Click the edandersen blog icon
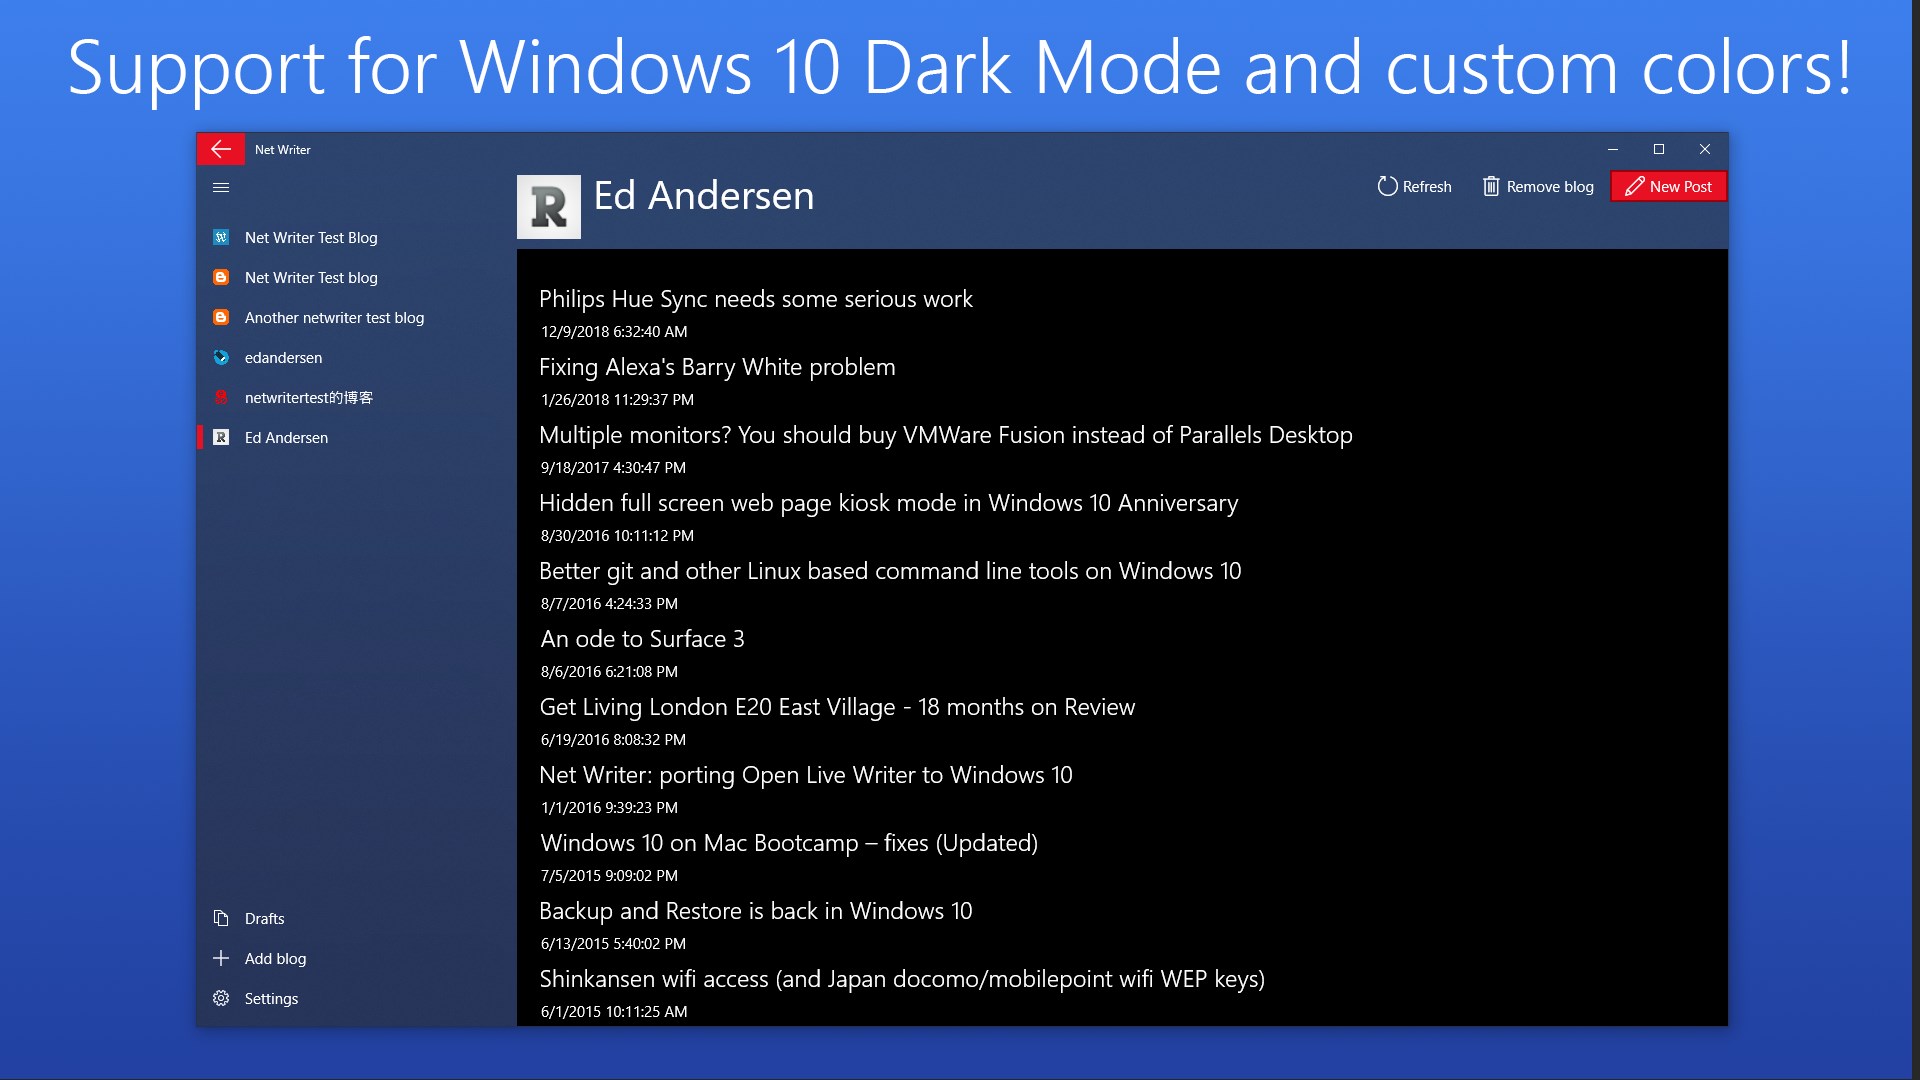The image size is (1920, 1080). pyautogui.click(x=221, y=357)
